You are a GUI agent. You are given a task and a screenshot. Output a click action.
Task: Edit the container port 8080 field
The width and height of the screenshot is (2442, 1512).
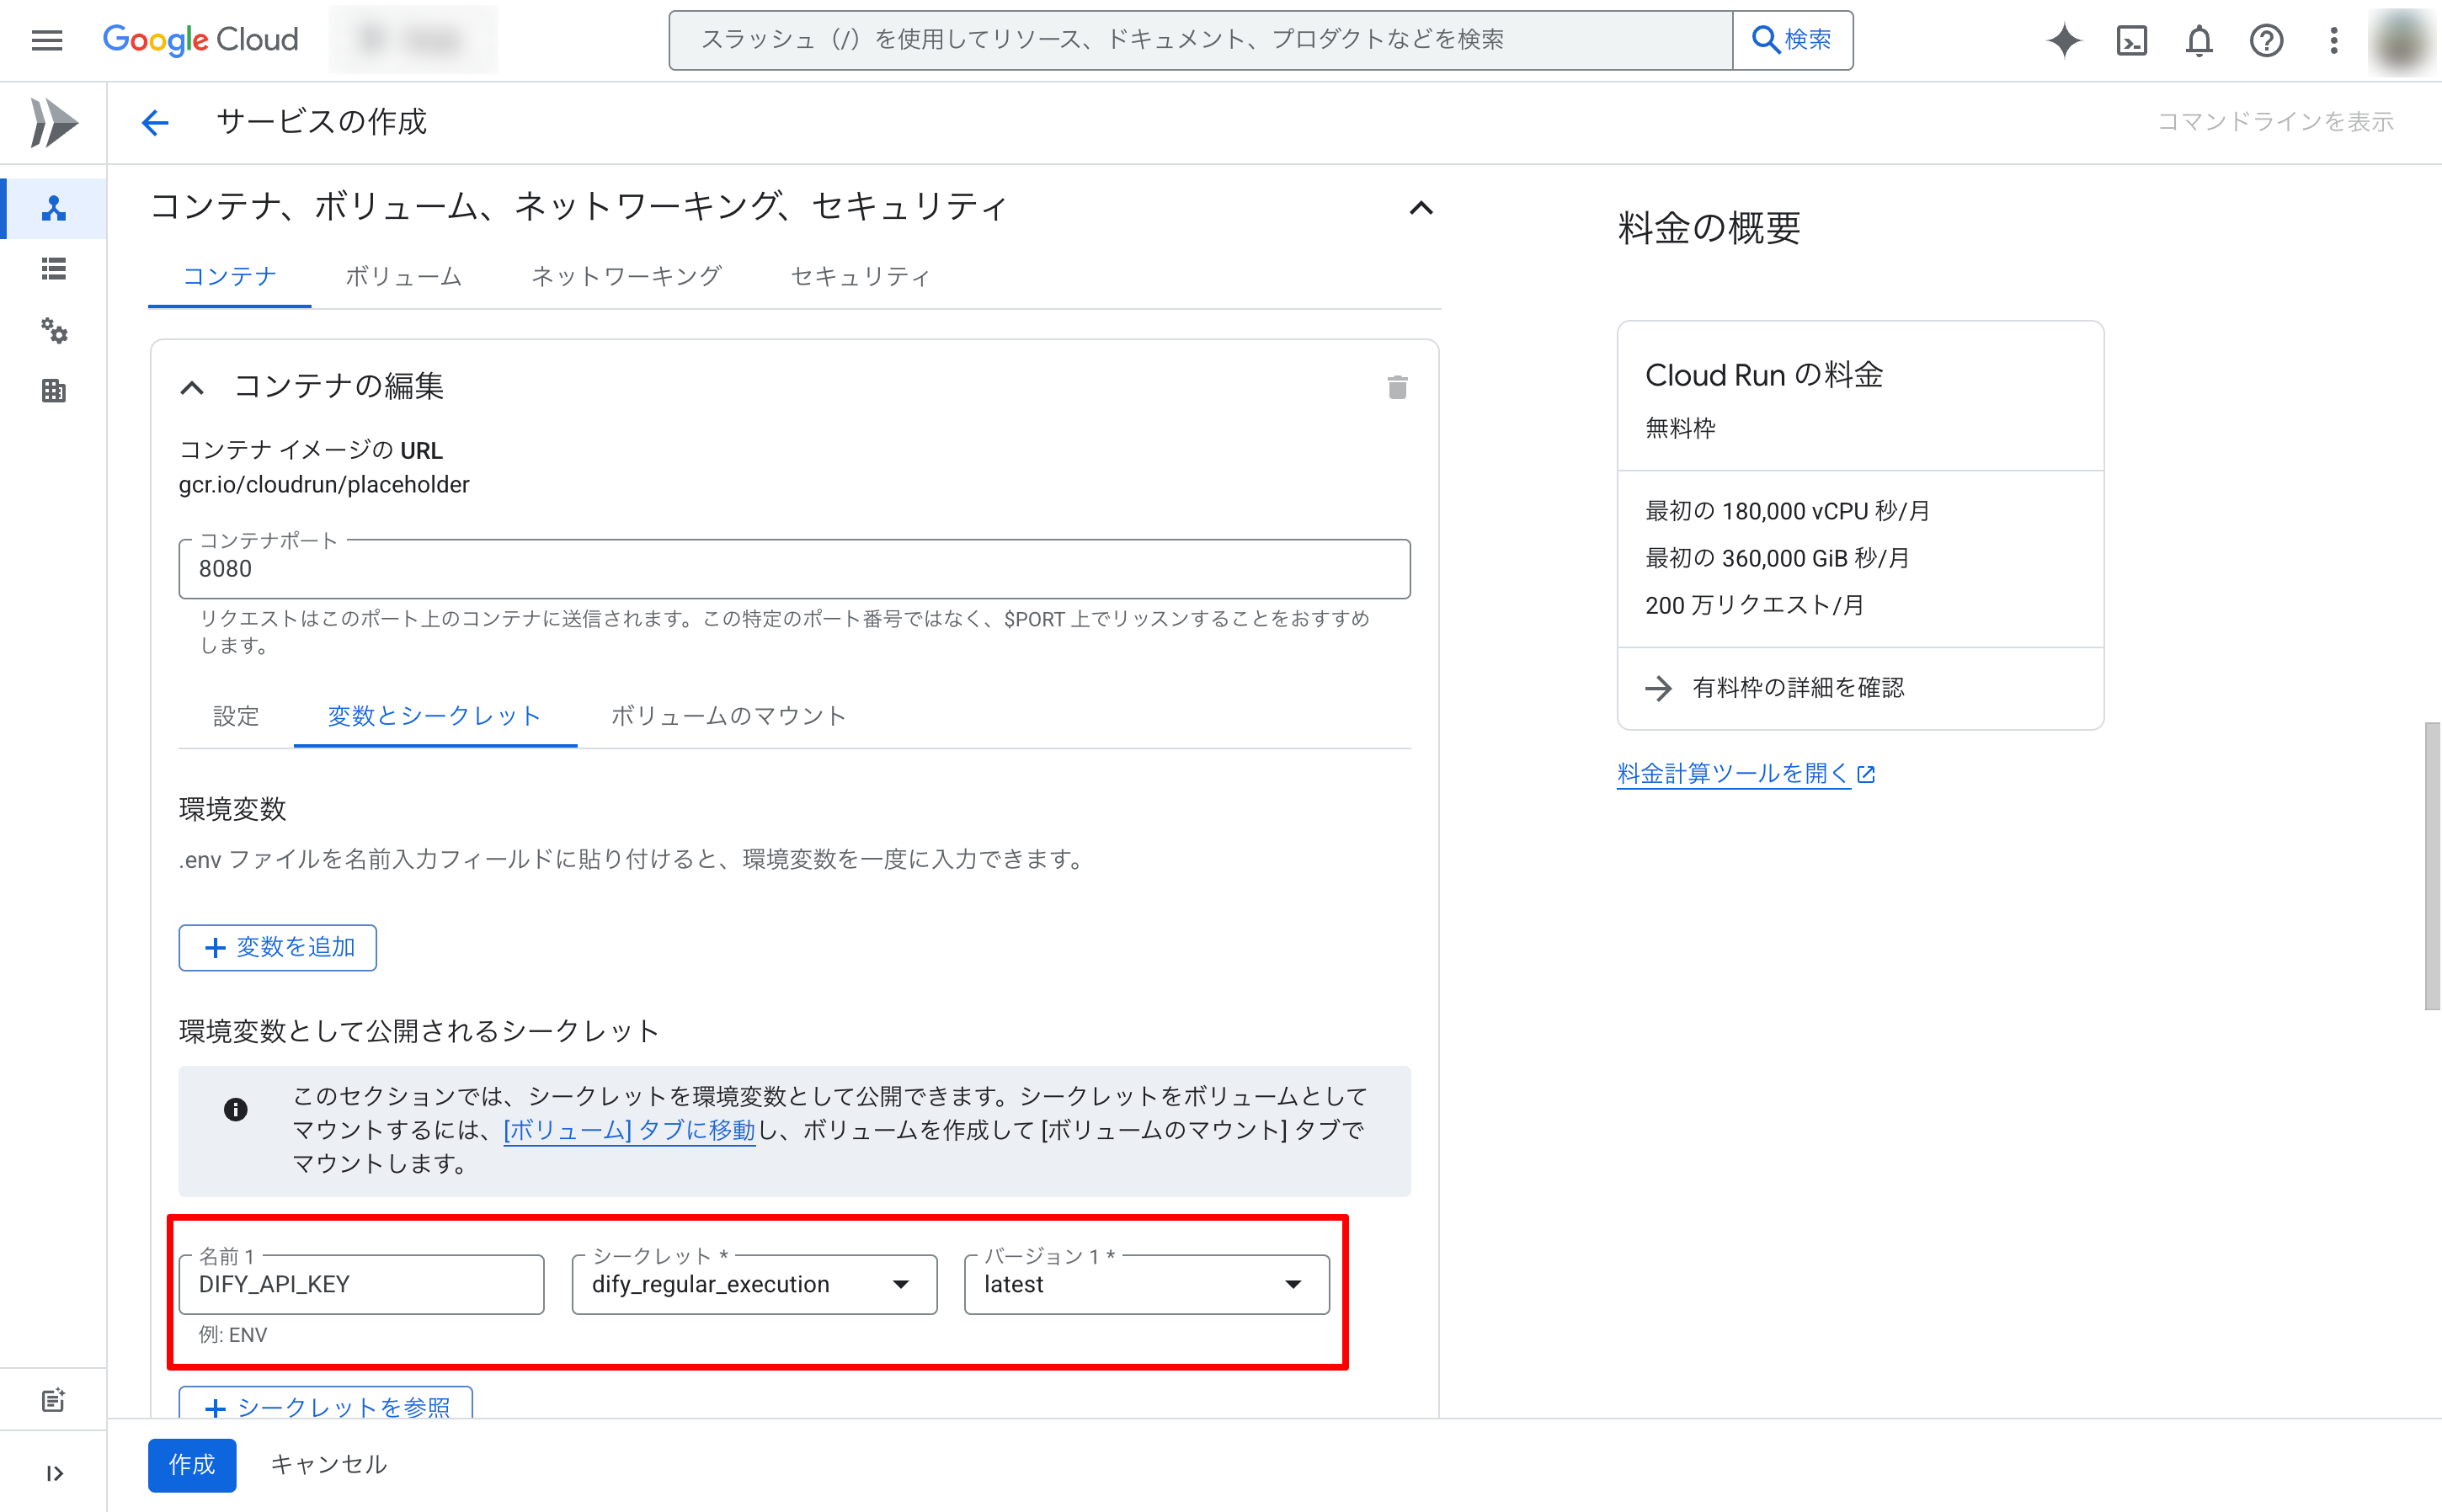tap(795, 568)
